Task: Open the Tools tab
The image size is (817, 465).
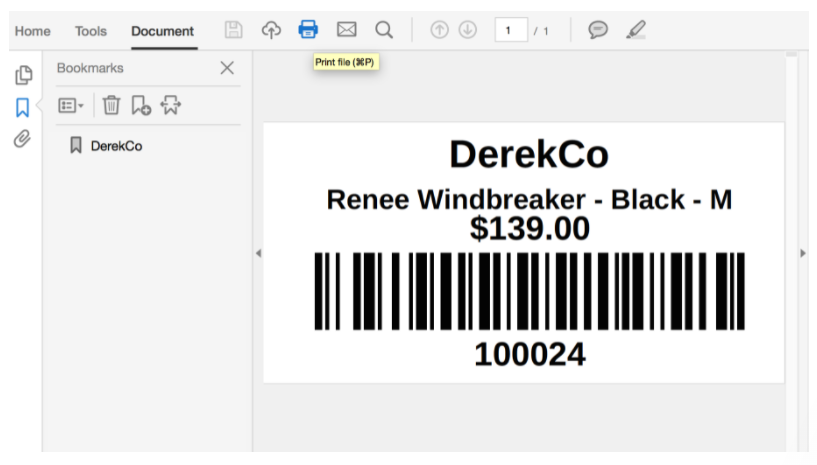Action: pyautogui.click(x=90, y=31)
